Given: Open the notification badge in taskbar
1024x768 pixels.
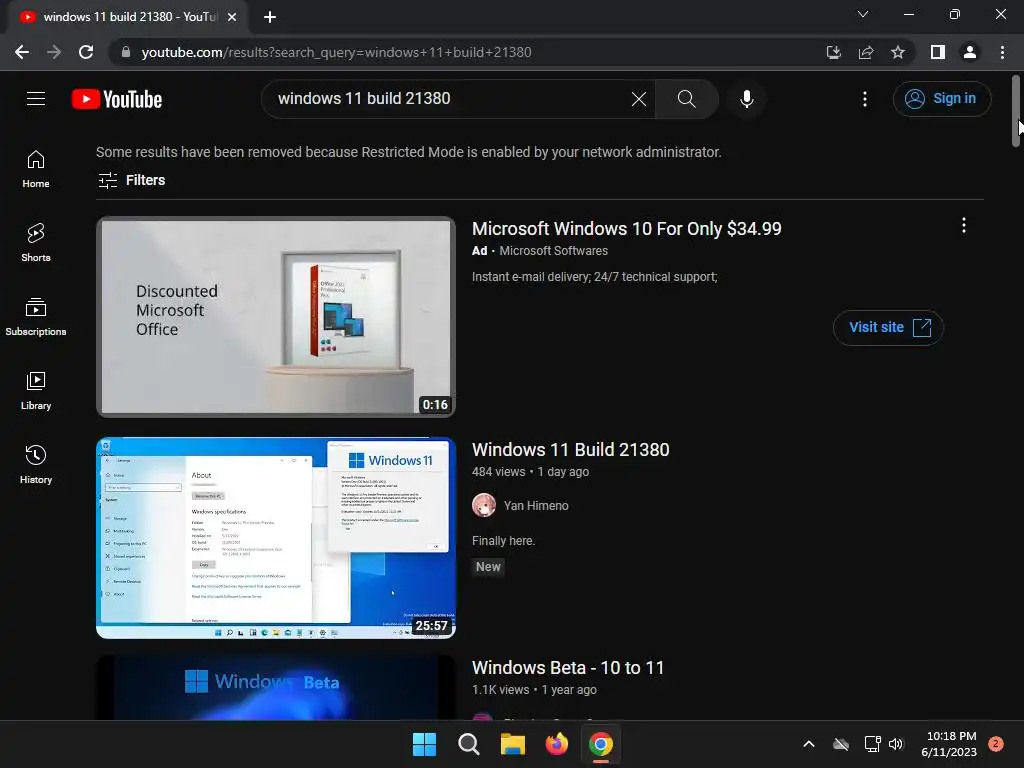Looking at the screenshot, I should coord(996,744).
